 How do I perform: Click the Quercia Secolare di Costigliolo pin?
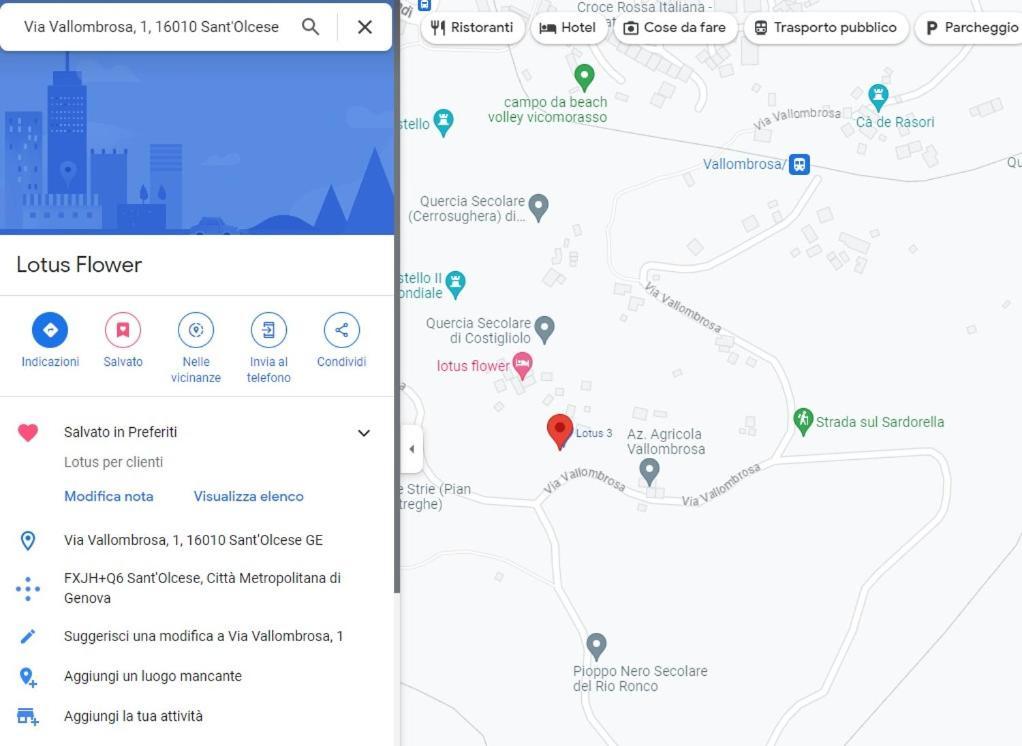point(544,329)
